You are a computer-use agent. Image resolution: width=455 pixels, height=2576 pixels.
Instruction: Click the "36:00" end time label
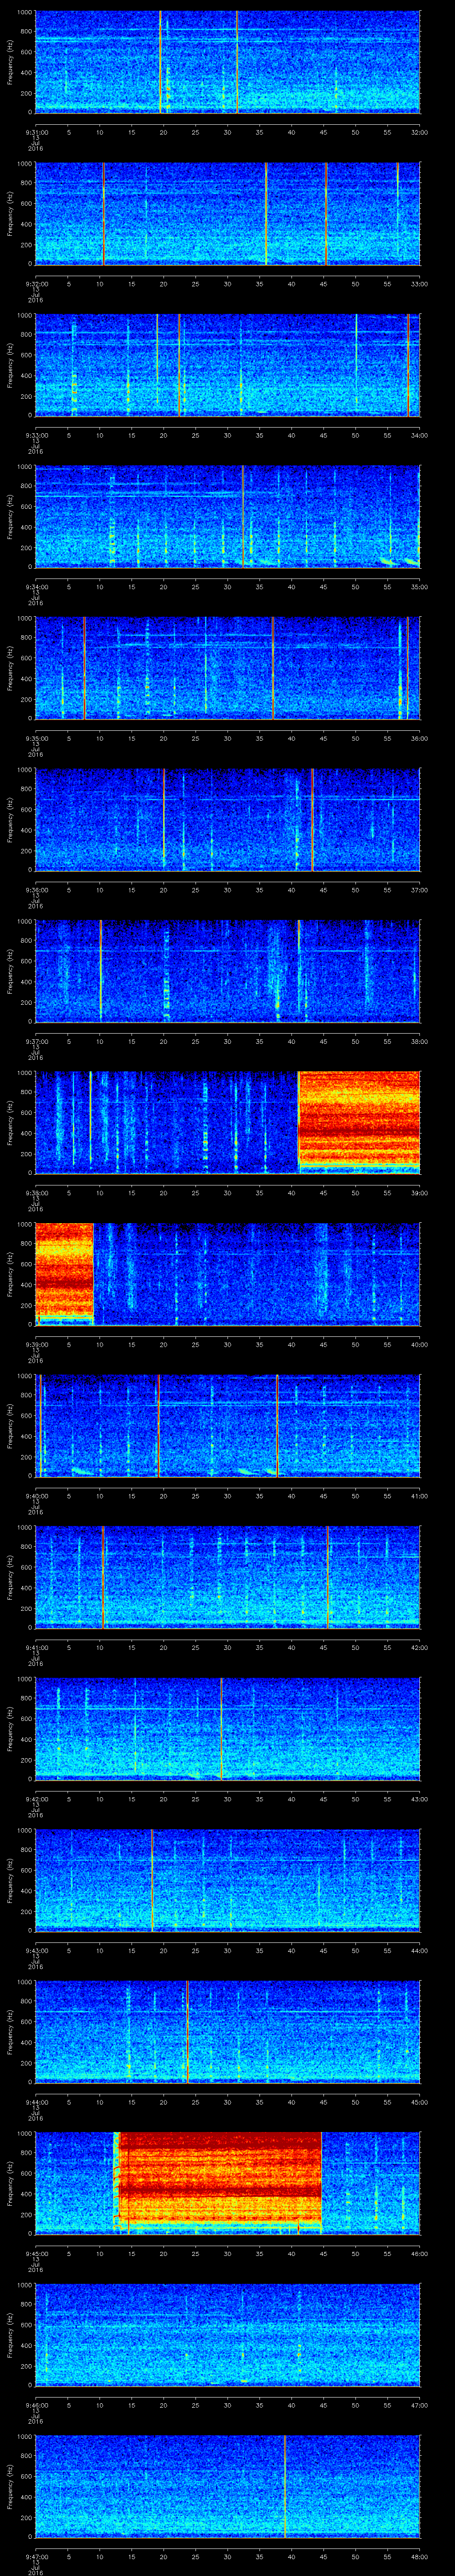[419, 738]
